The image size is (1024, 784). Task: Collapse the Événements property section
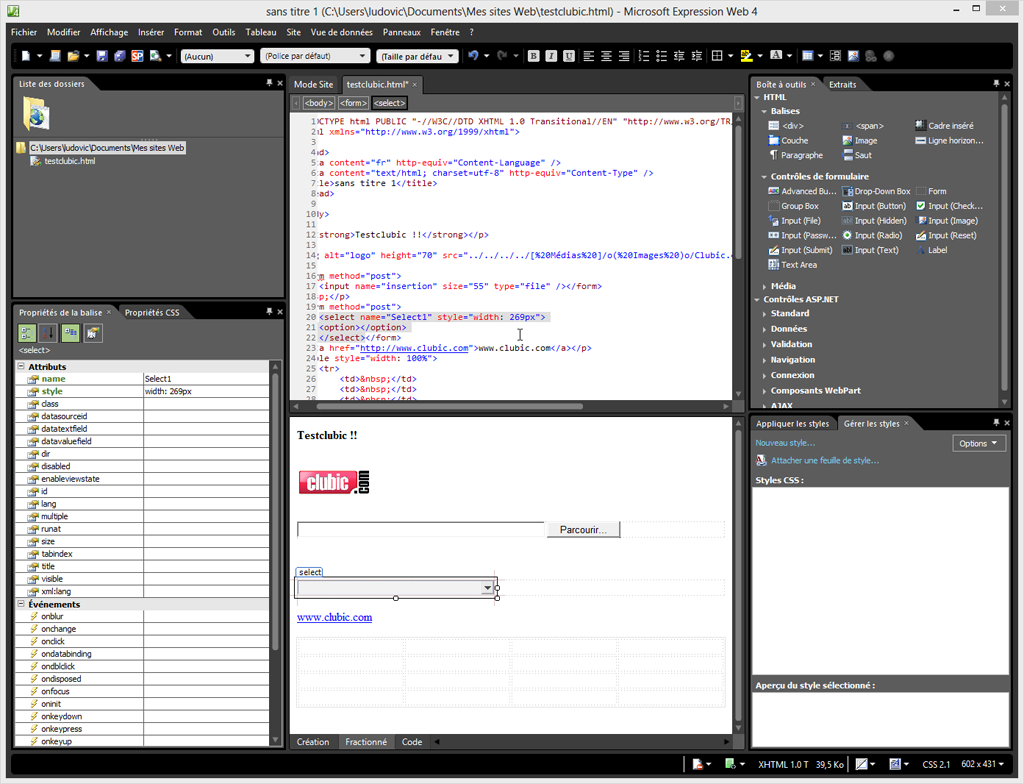[x=21, y=604]
